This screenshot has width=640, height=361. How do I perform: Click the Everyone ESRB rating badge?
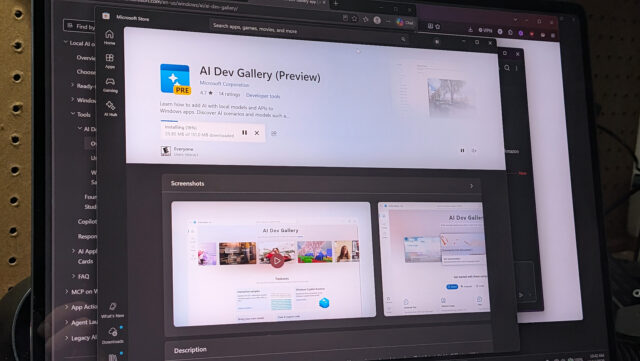pos(165,151)
